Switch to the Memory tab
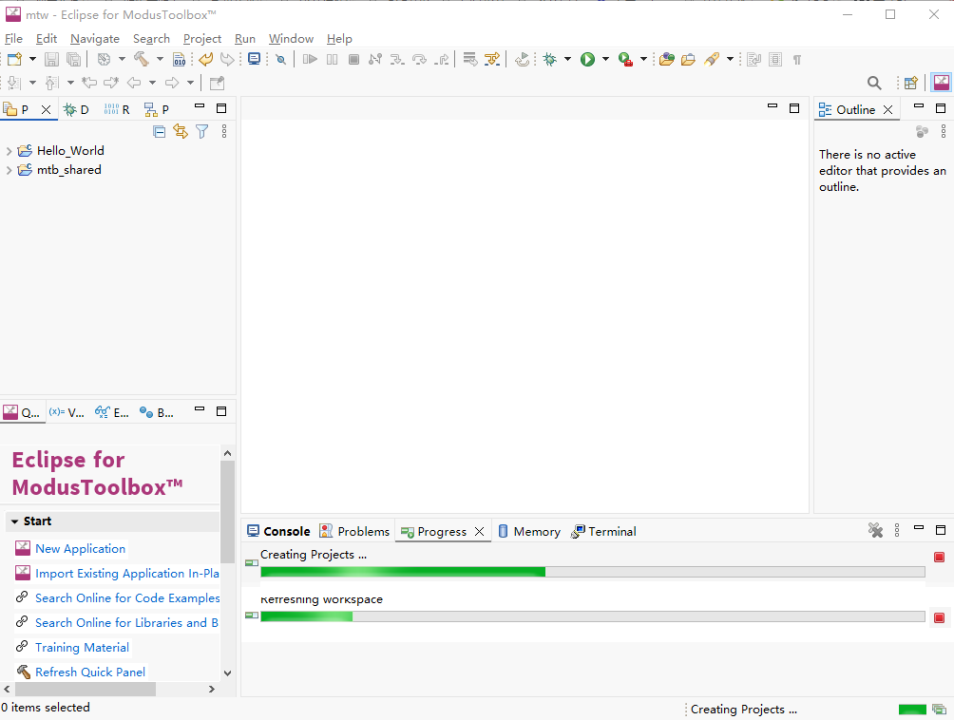The image size is (954, 720). click(529, 531)
